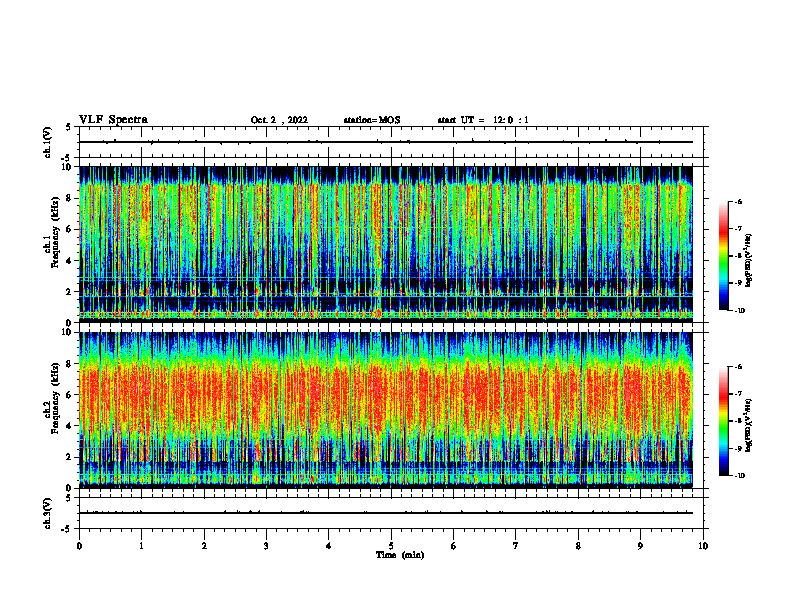
Task: Click the ch.1 spectrogram color bar
Action: coord(723,256)
